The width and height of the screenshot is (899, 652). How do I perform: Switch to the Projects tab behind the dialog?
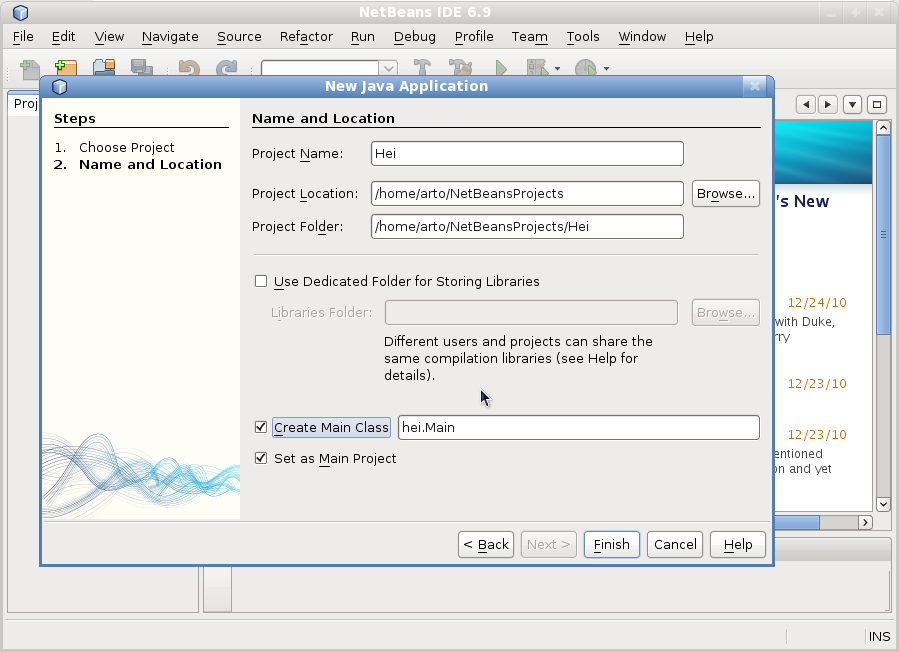25,104
